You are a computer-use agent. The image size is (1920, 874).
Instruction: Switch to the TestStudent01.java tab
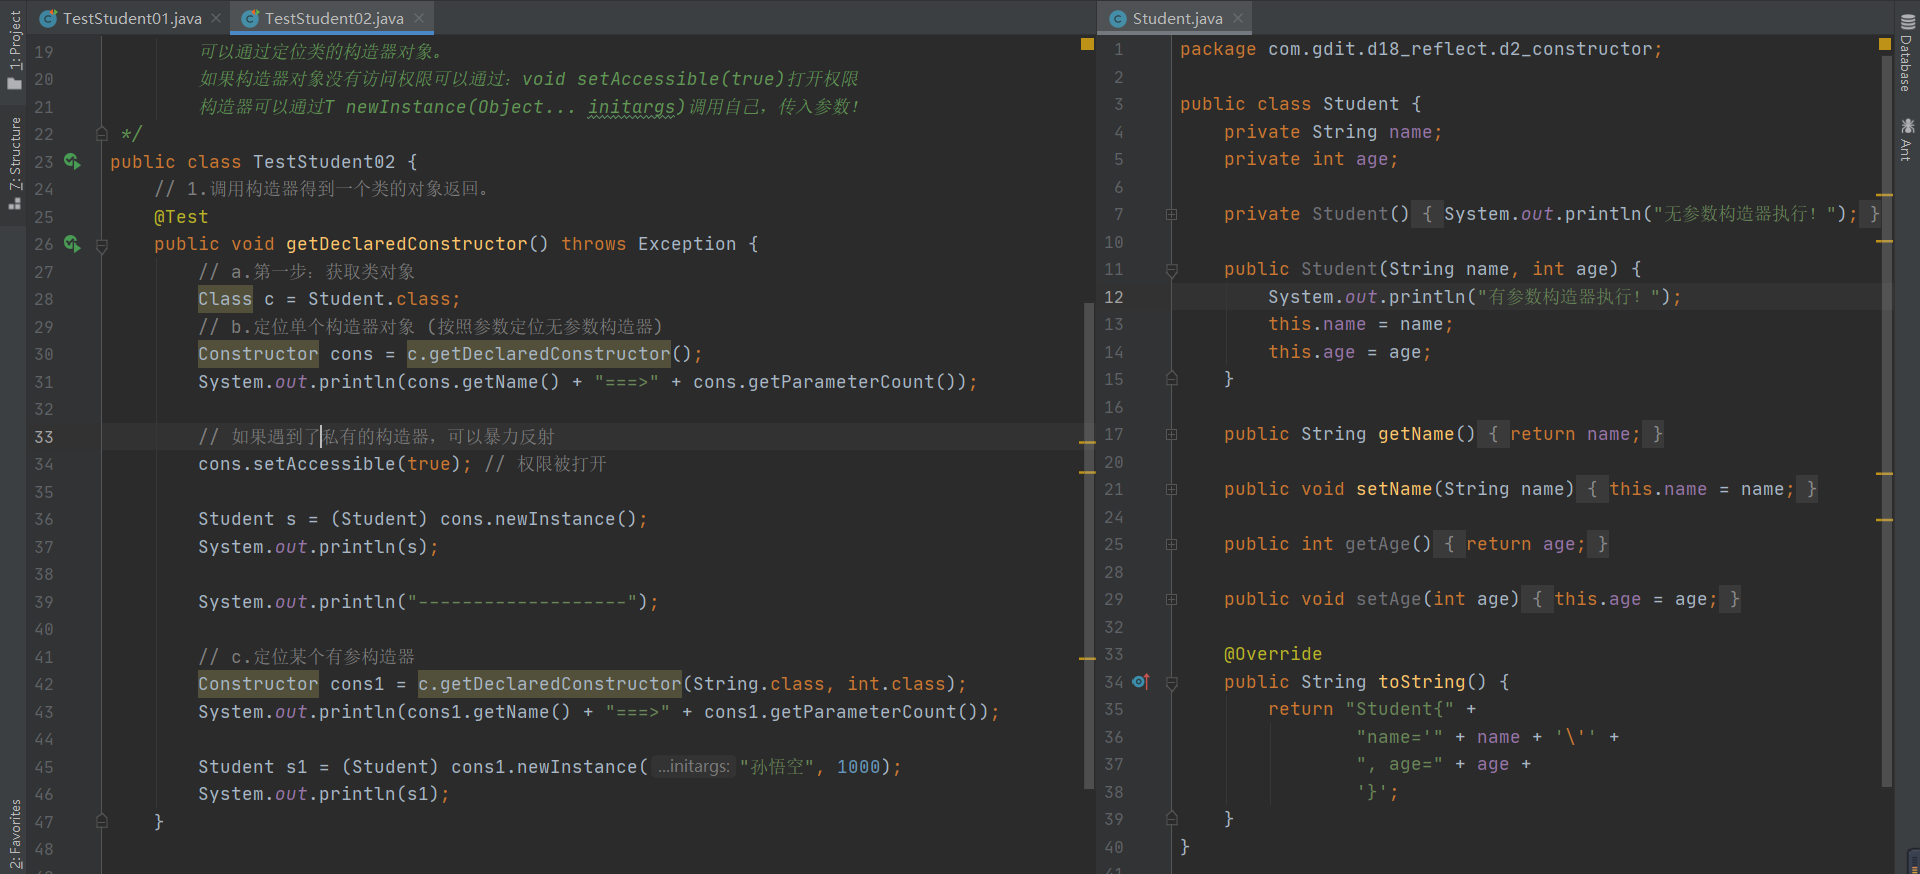pos(131,18)
